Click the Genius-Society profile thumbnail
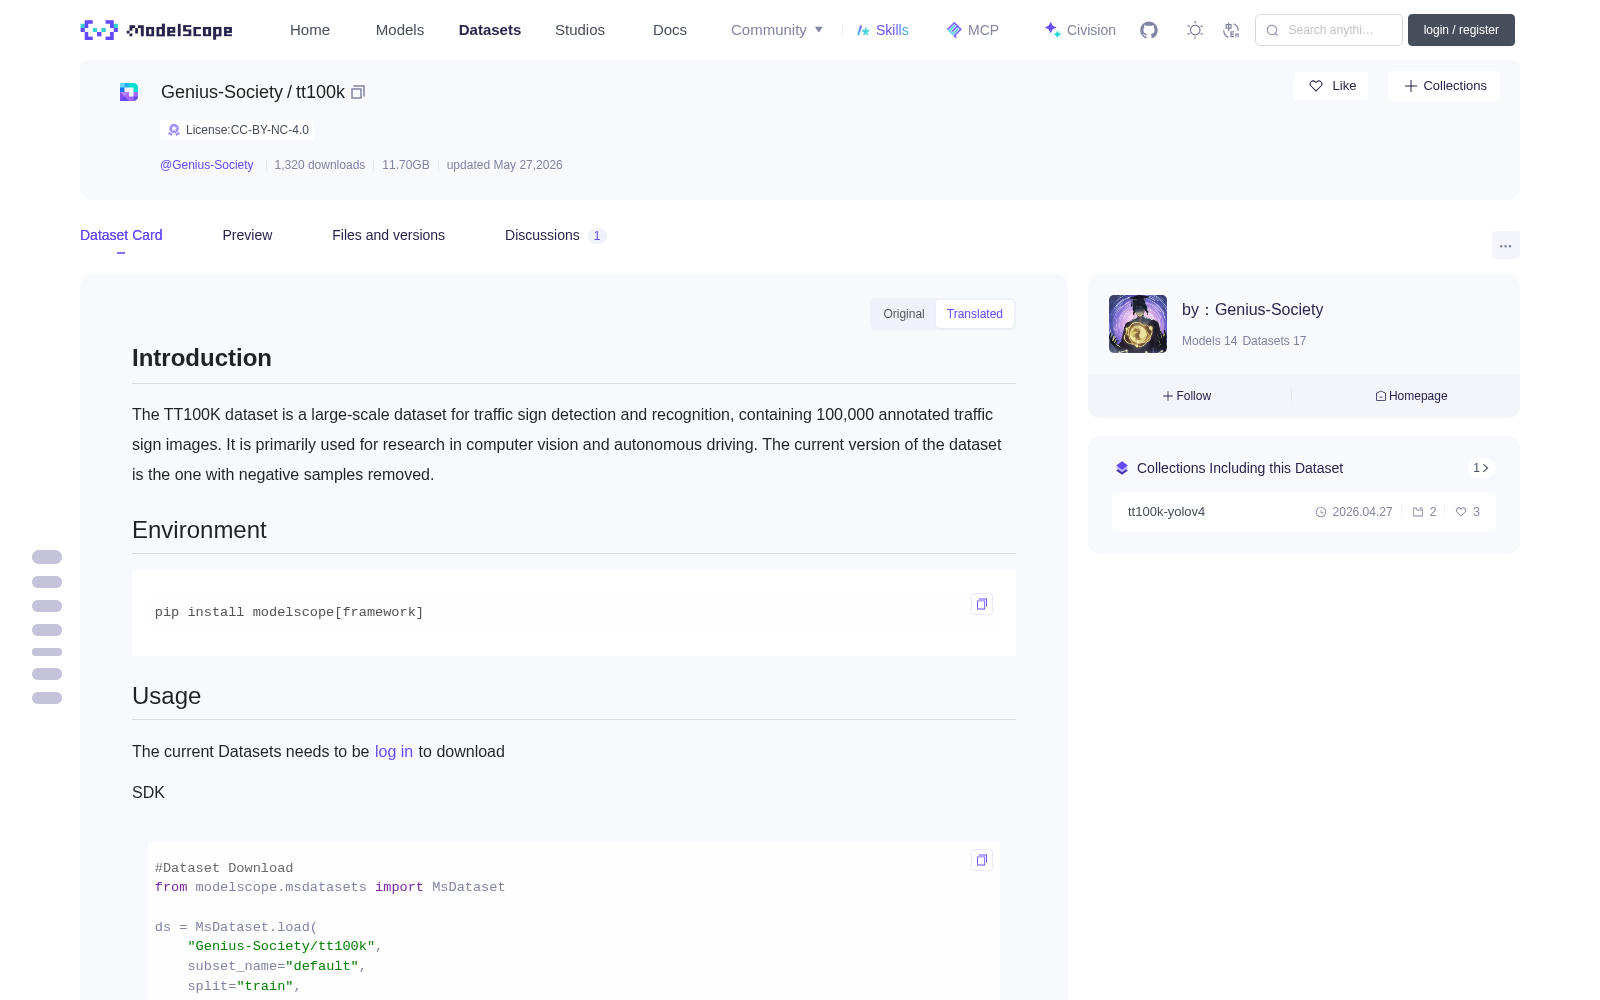This screenshot has width=1600, height=1000. [1138, 324]
